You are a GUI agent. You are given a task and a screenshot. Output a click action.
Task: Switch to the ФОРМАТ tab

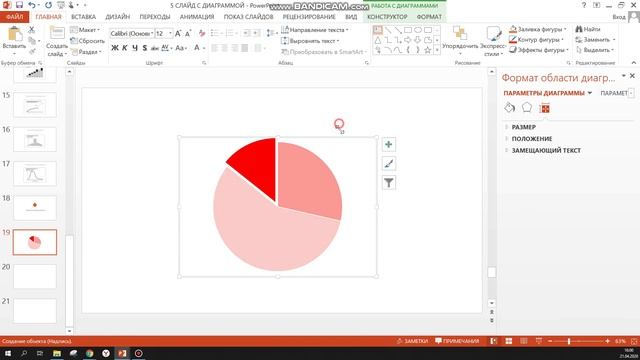pyautogui.click(x=429, y=17)
